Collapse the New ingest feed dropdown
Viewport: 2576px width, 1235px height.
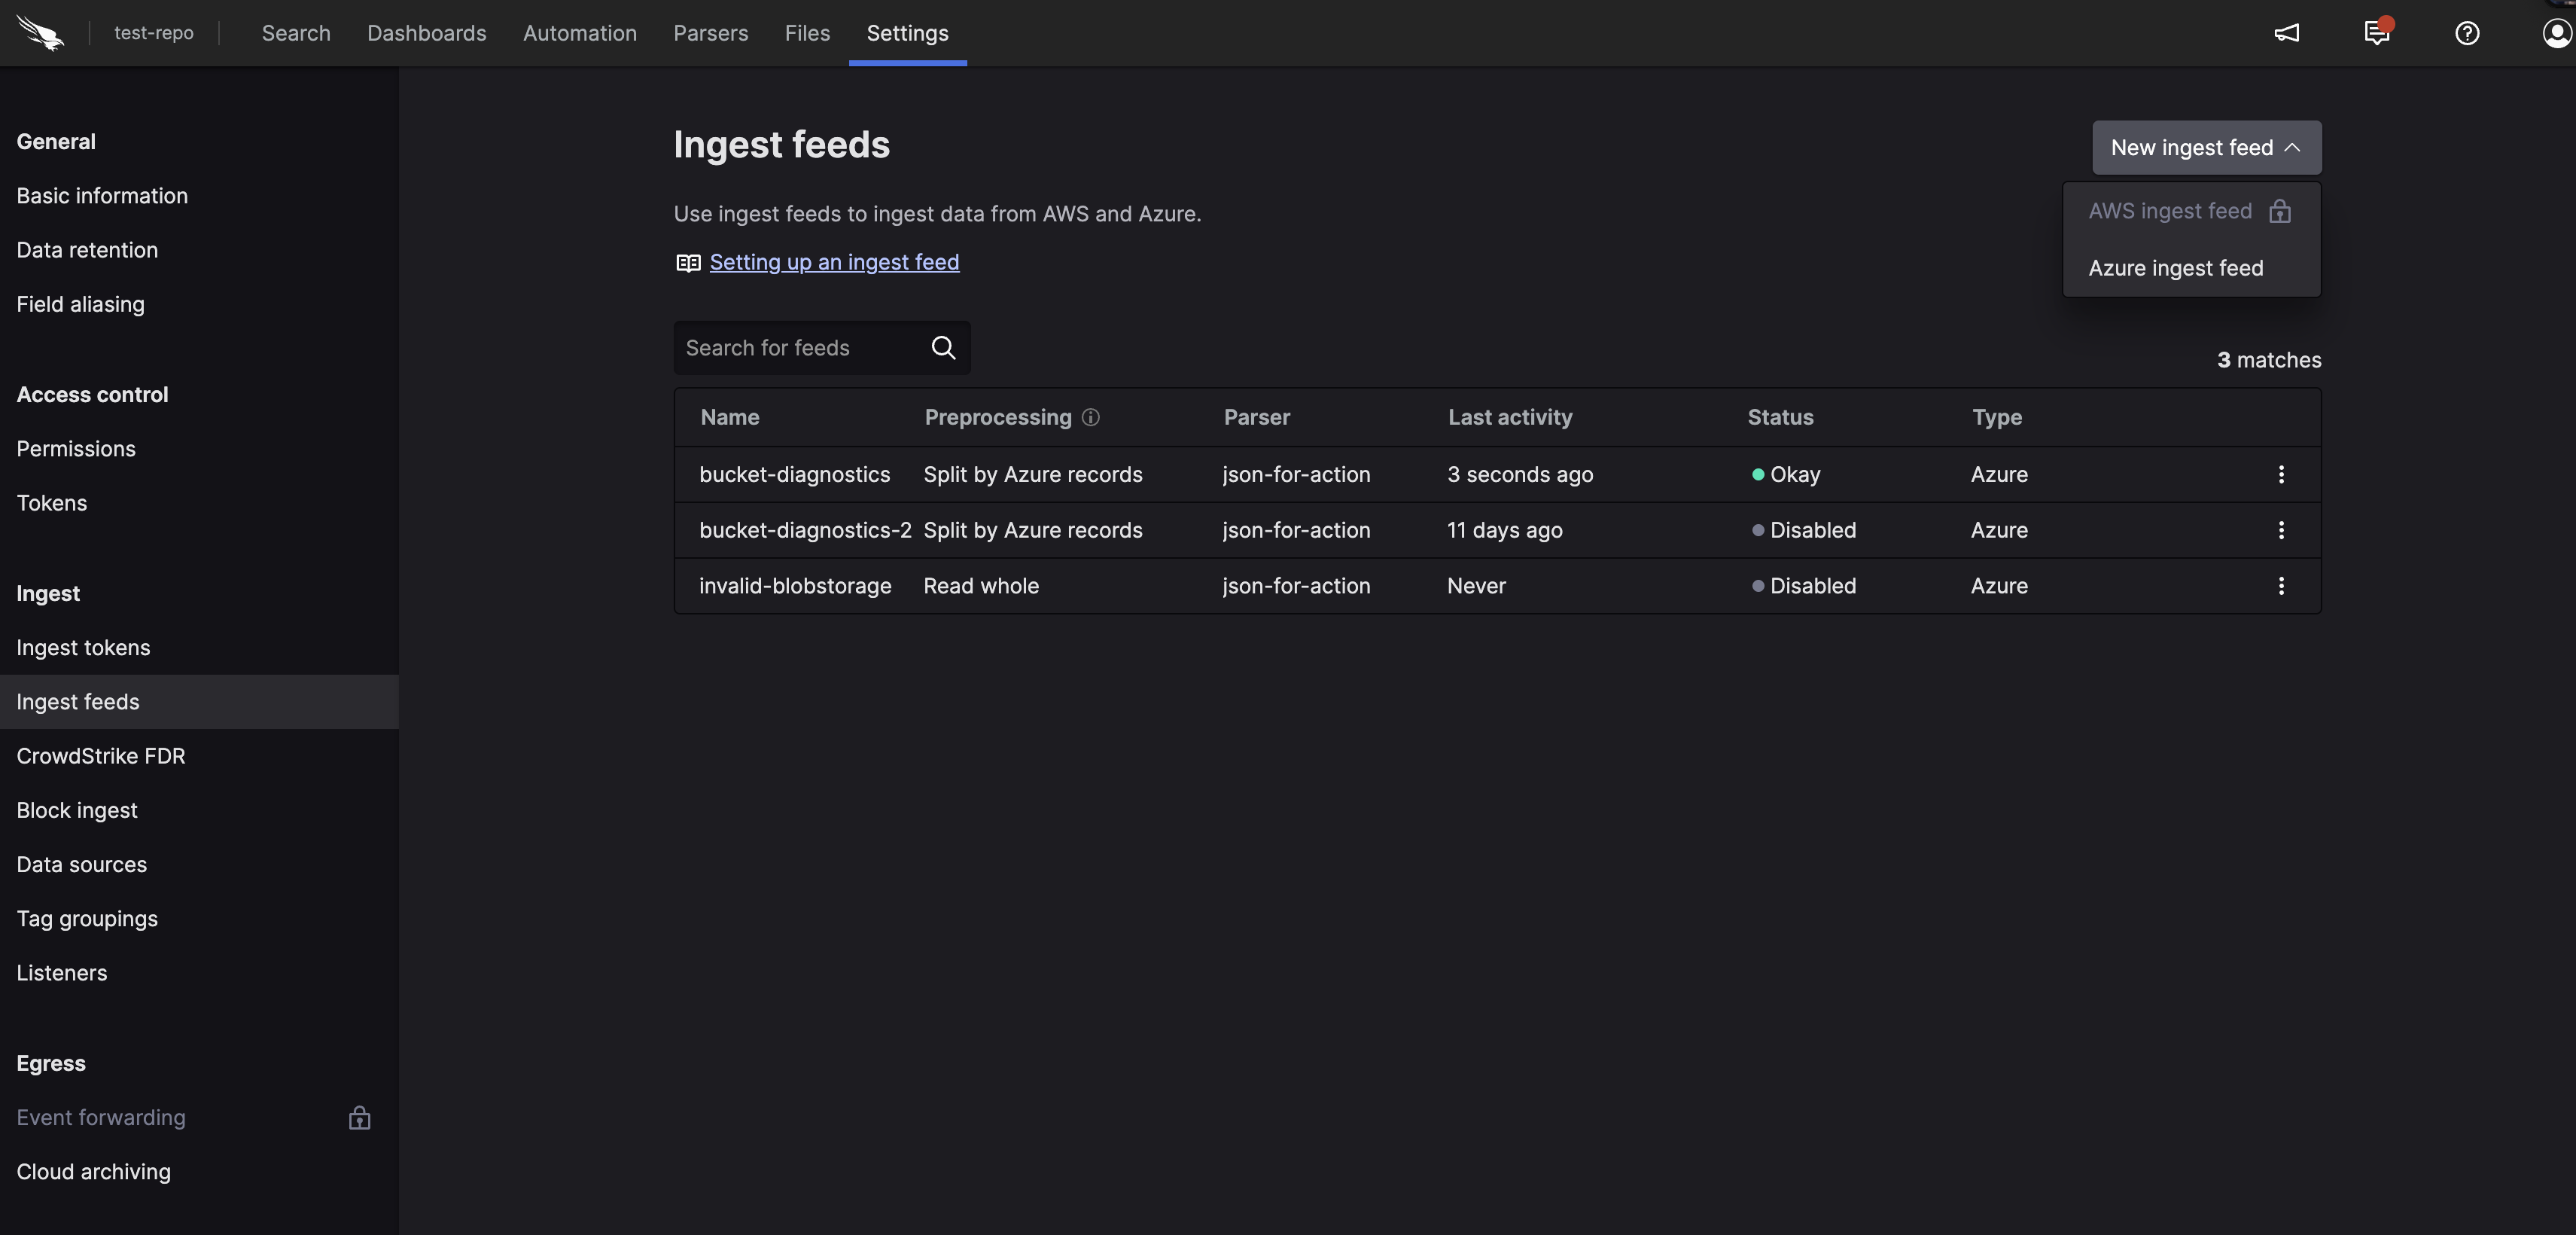click(2206, 147)
